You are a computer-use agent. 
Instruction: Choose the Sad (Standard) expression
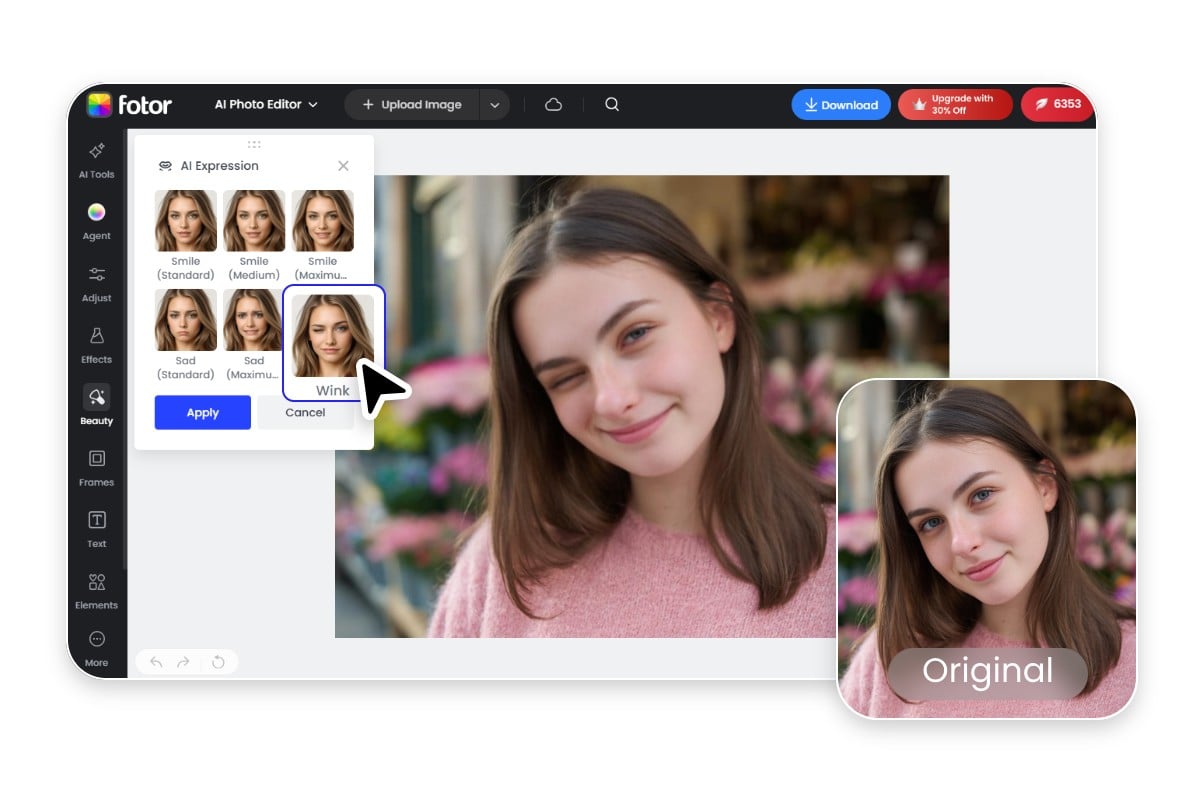click(x=185, y=320)
